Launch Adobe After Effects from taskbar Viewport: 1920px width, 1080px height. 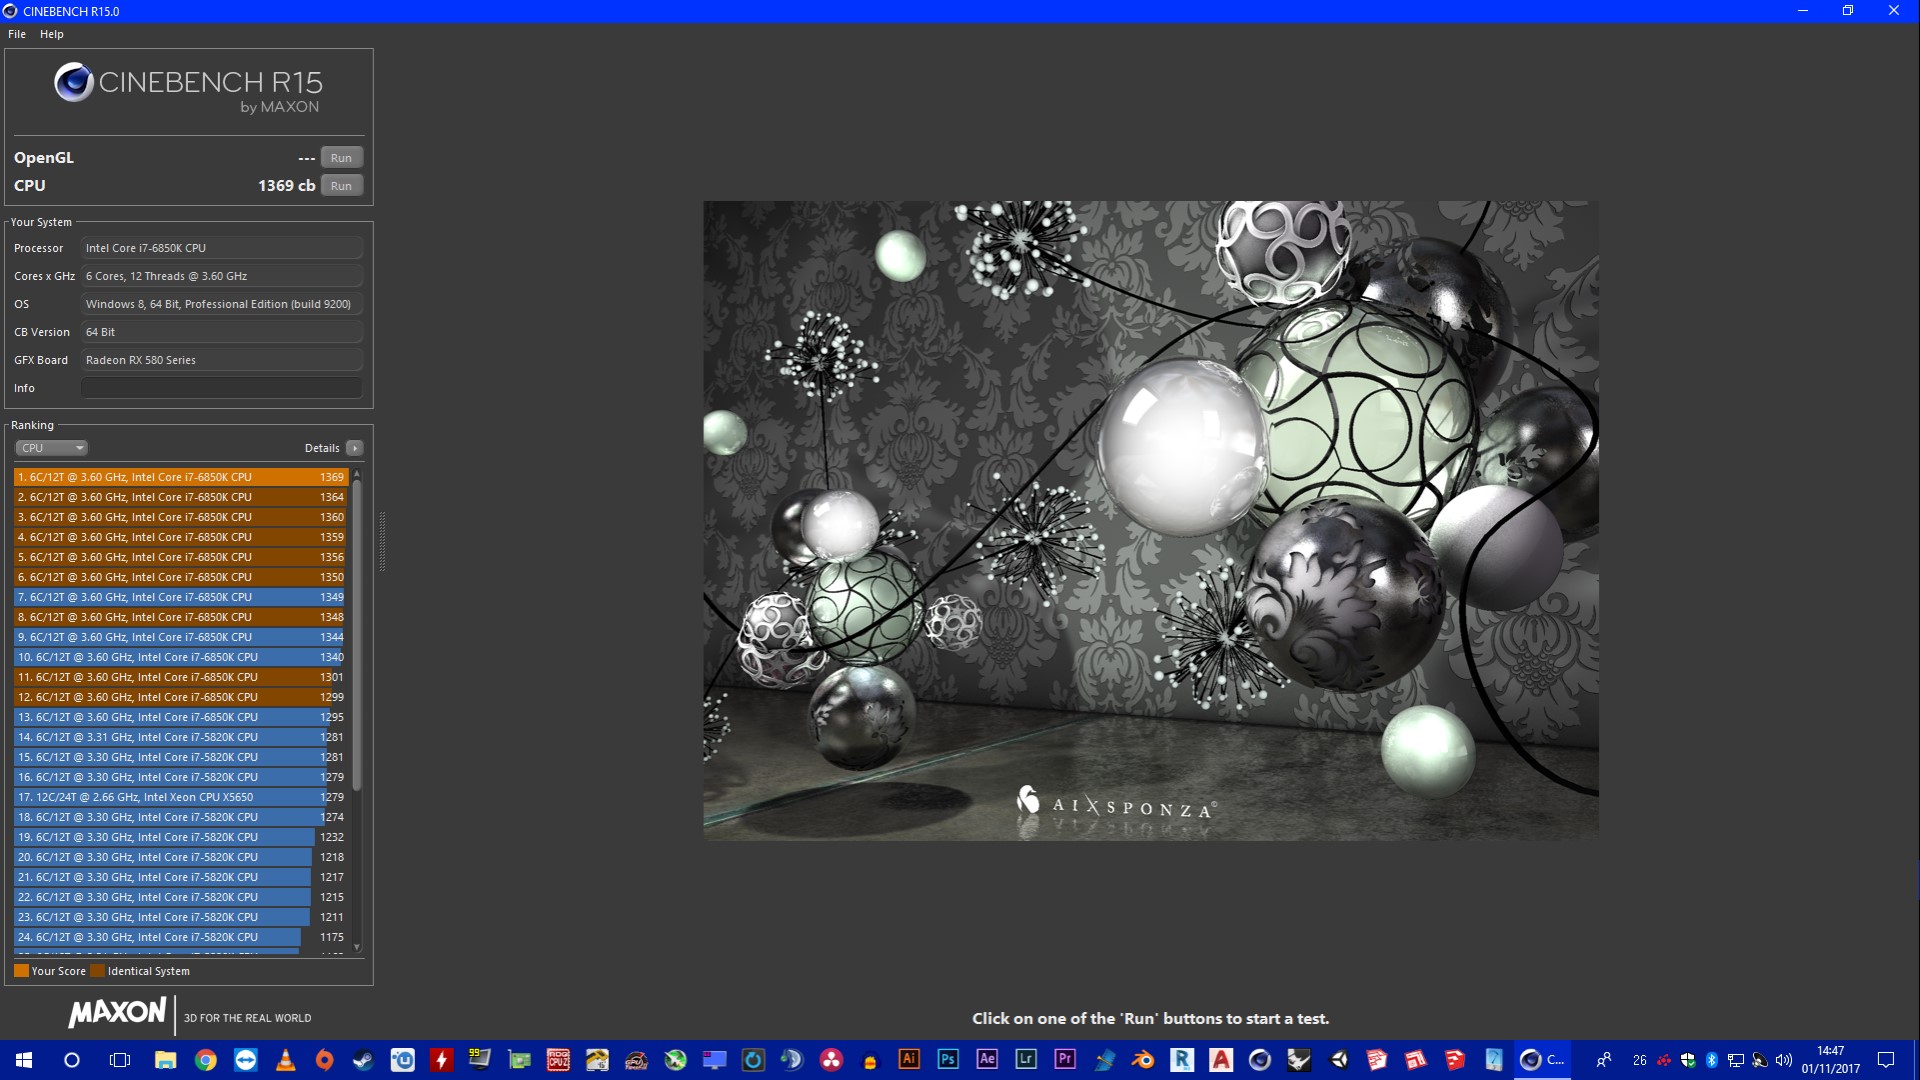987,1060
